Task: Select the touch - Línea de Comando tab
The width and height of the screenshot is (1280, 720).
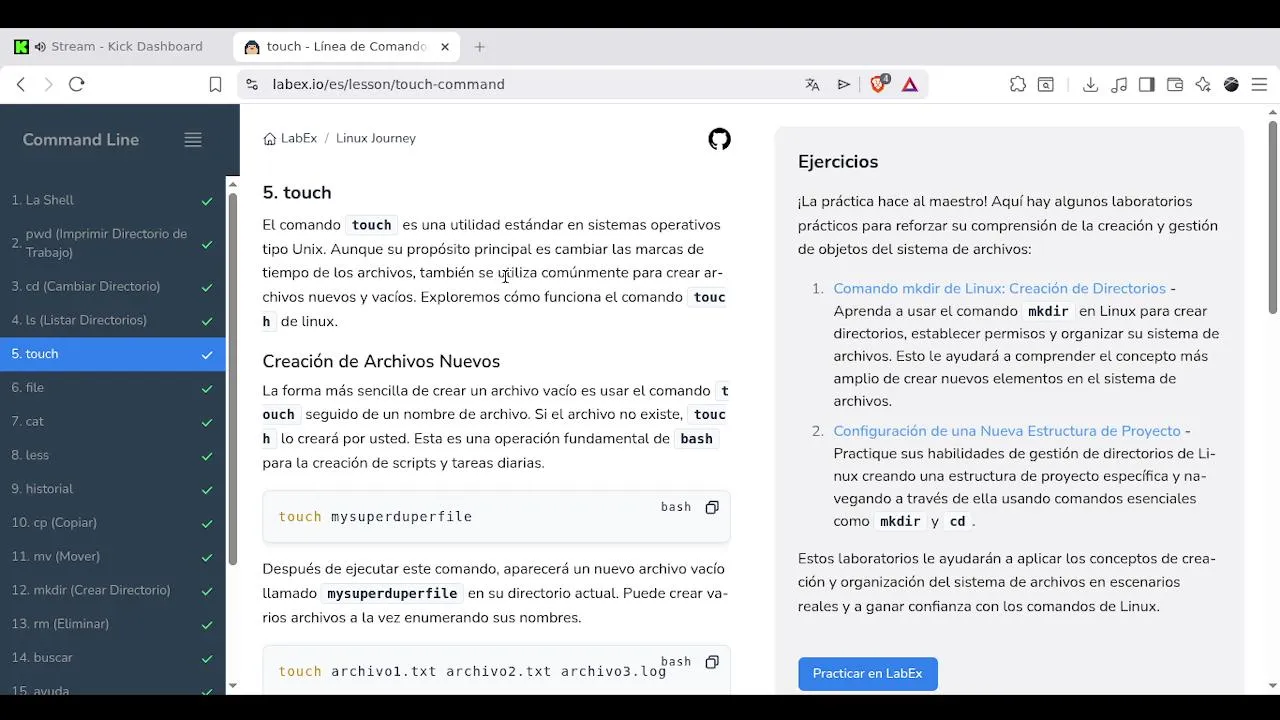Action: (347, 47)
